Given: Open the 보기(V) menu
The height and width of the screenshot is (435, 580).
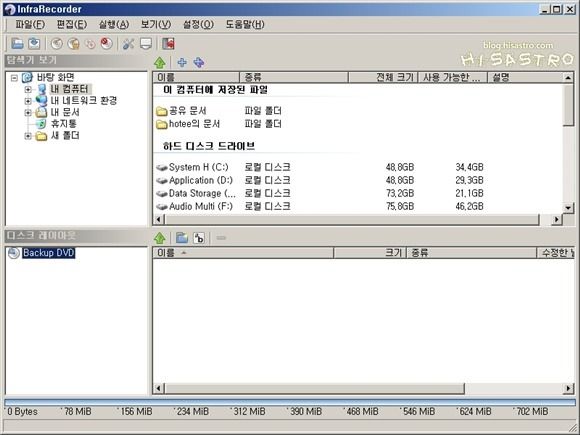Looking at the screenshot, I should coord(156,24).
